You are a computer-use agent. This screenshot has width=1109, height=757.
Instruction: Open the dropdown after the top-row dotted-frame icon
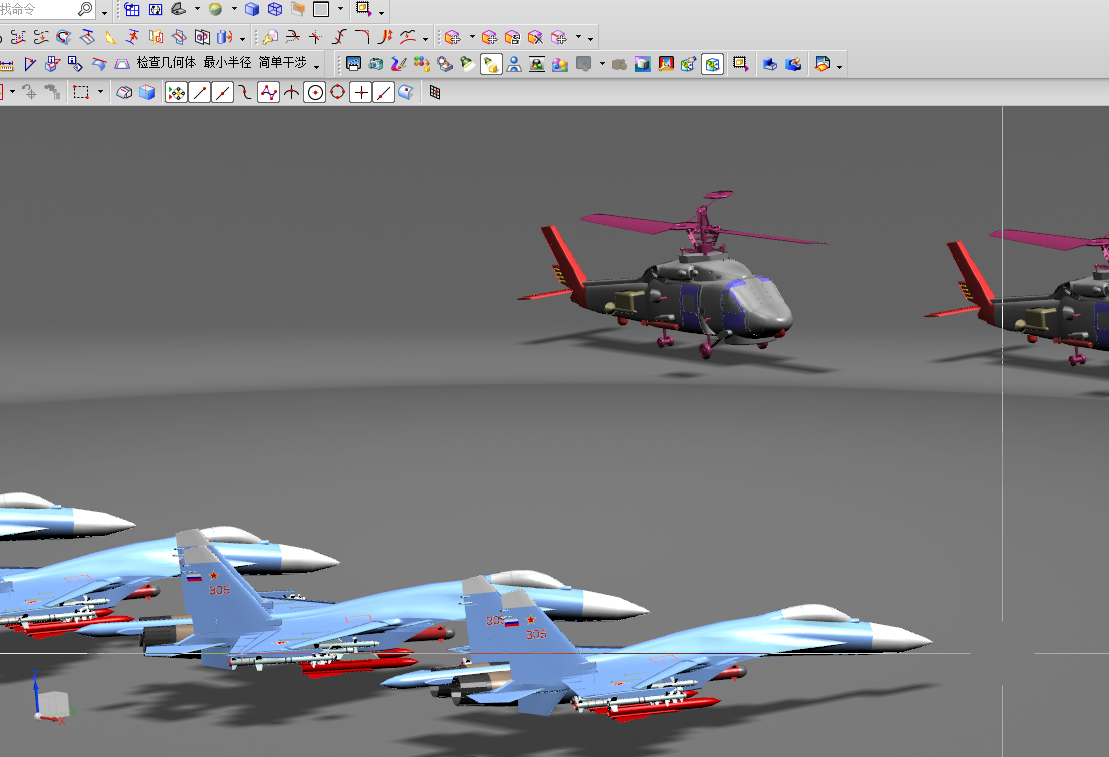point(382,11)
